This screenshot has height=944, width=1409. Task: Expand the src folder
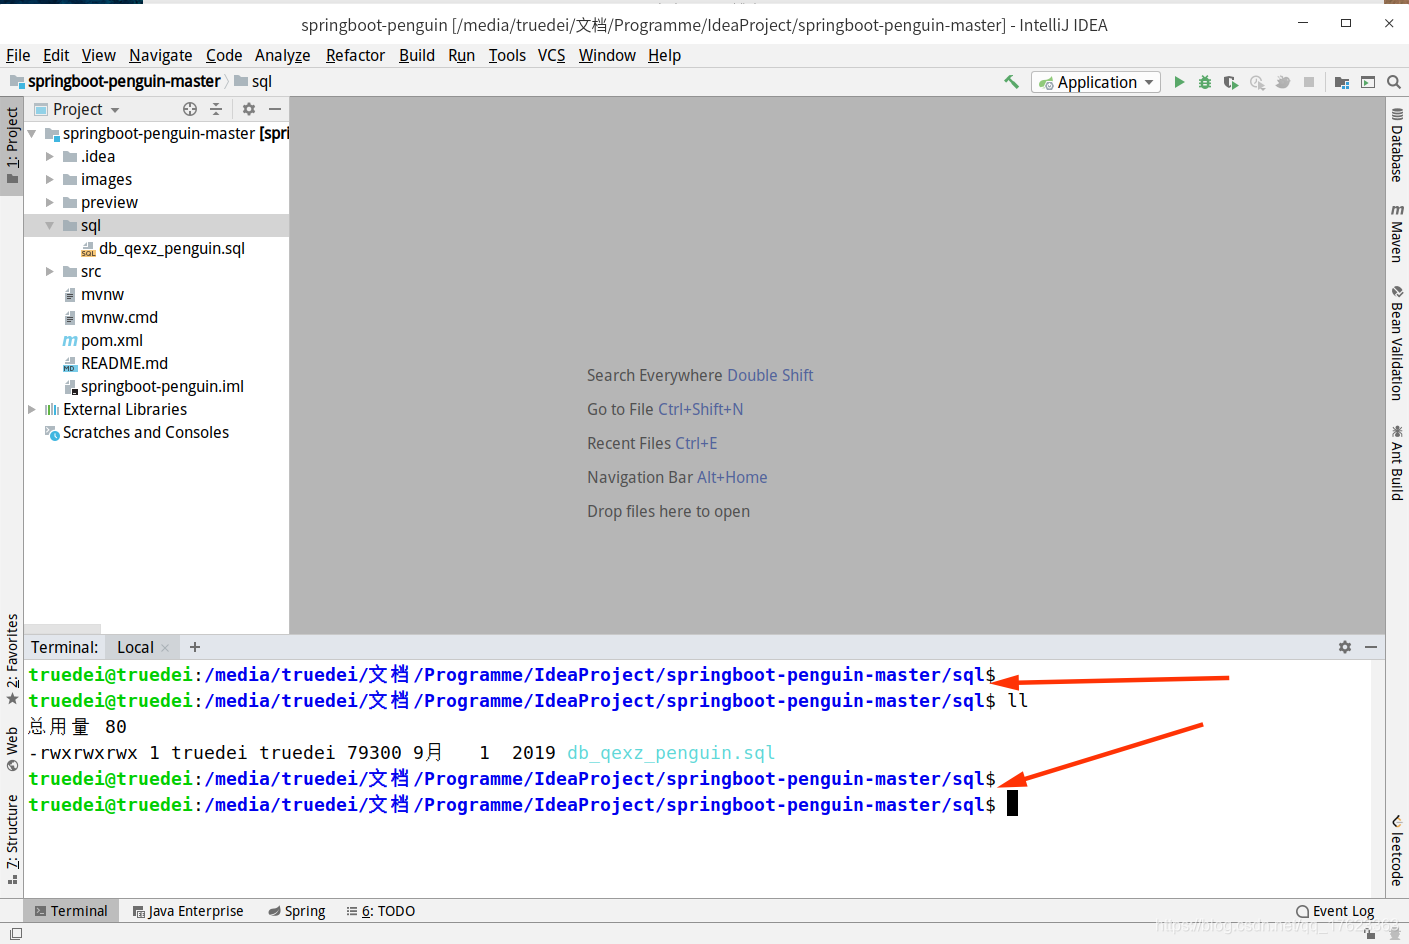50,271
